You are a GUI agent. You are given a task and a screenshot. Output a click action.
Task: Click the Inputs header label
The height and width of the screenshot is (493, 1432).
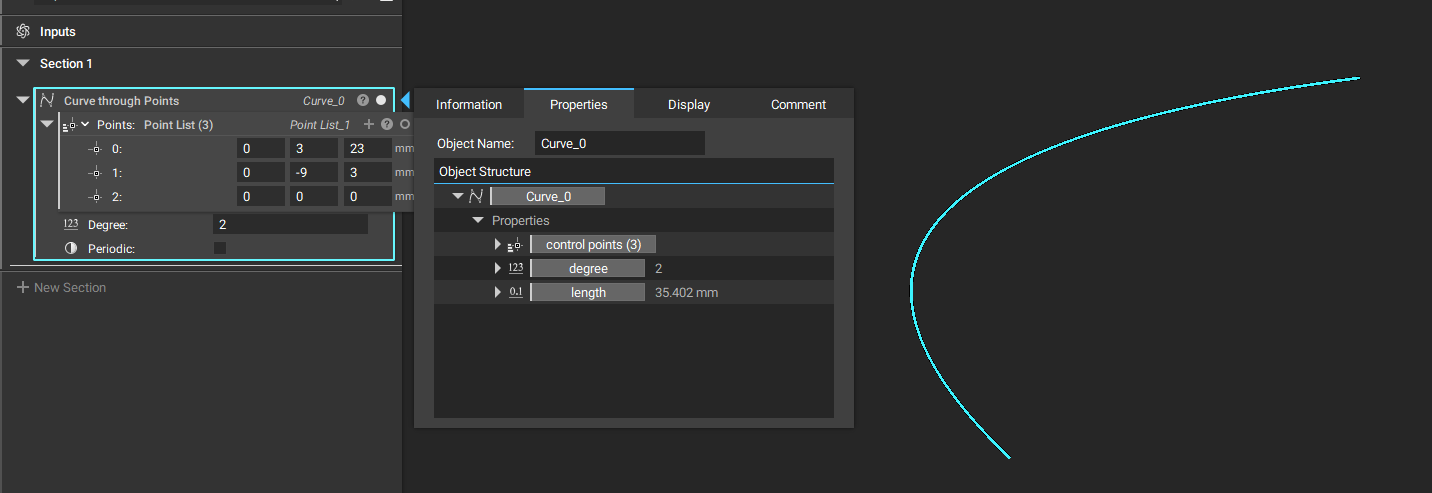click(x=58, y=32)
